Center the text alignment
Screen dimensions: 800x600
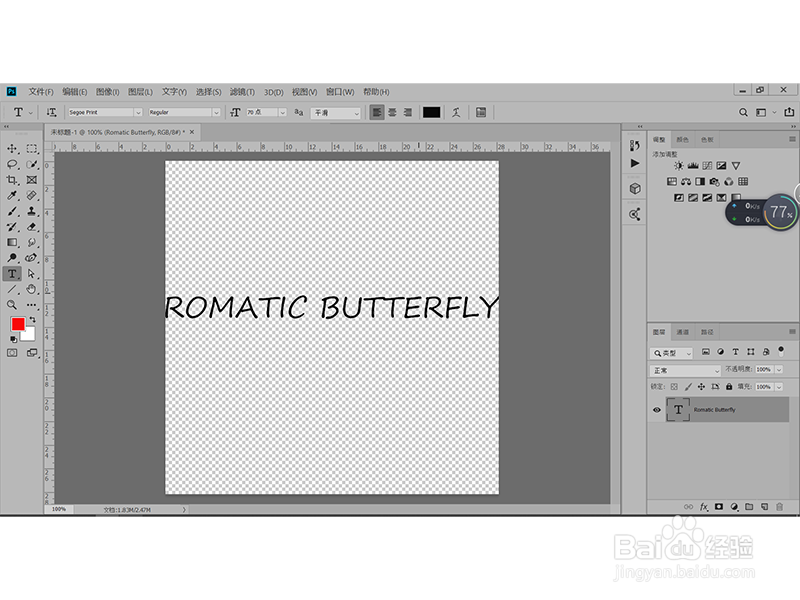tap(392, 112)
